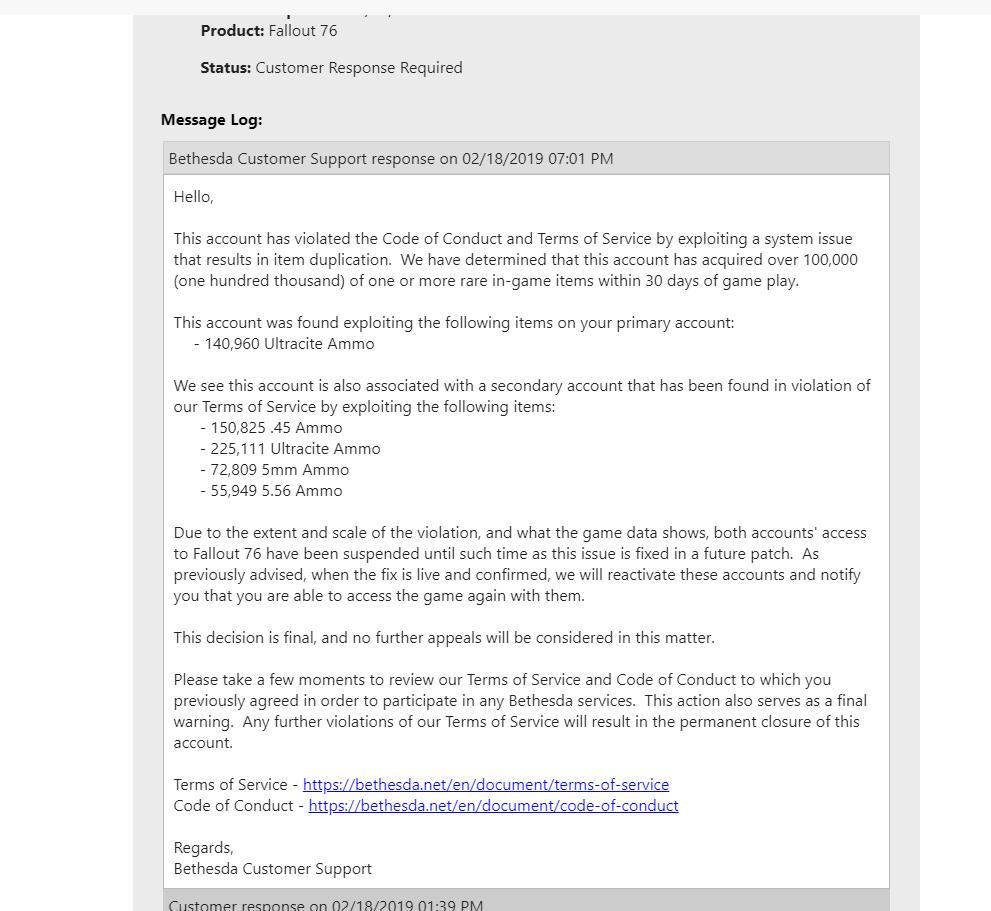The height and width of the screenshot is (911, 991).
Task: Click the 'Please take a few moments' paragraph
Action: pyautogui.click(x=519, y=711)
